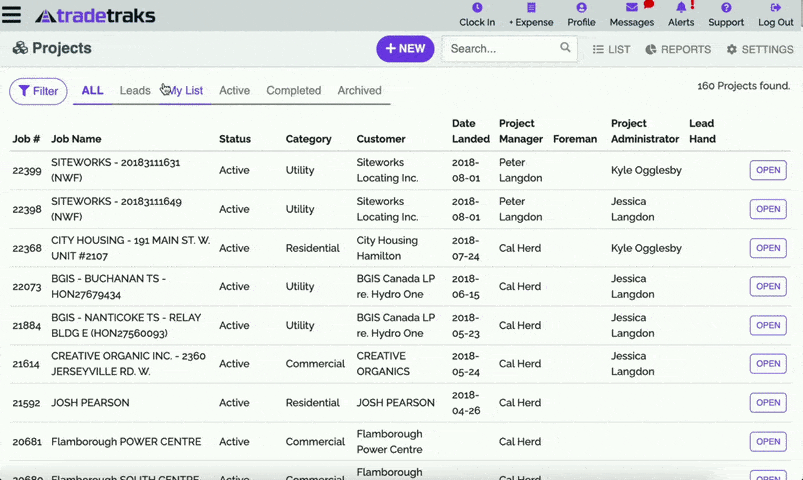The height and width of the screenshot is (480, 803).
Task: Click the Project Administrator column header
Action: pos(645,131)
